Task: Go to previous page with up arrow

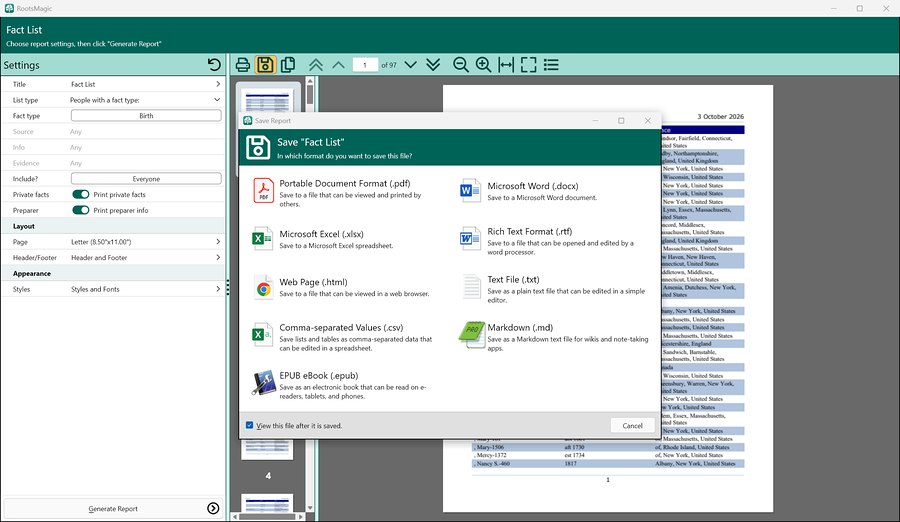Action: (339, 65)
